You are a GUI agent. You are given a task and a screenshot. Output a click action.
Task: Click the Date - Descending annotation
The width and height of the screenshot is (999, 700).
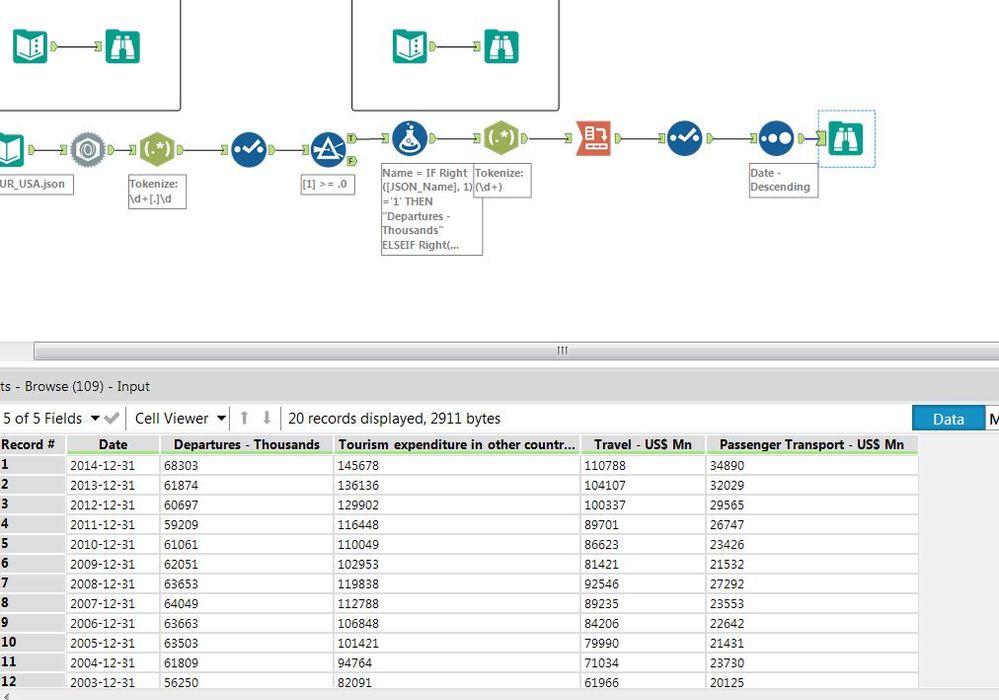(783, 180)
